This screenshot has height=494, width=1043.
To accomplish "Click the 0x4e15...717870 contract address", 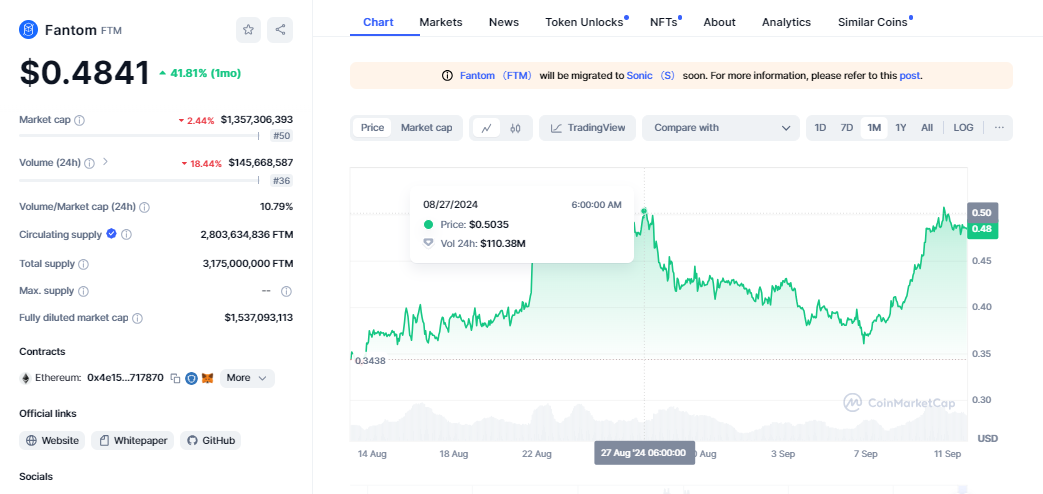I will click(125, 378).
